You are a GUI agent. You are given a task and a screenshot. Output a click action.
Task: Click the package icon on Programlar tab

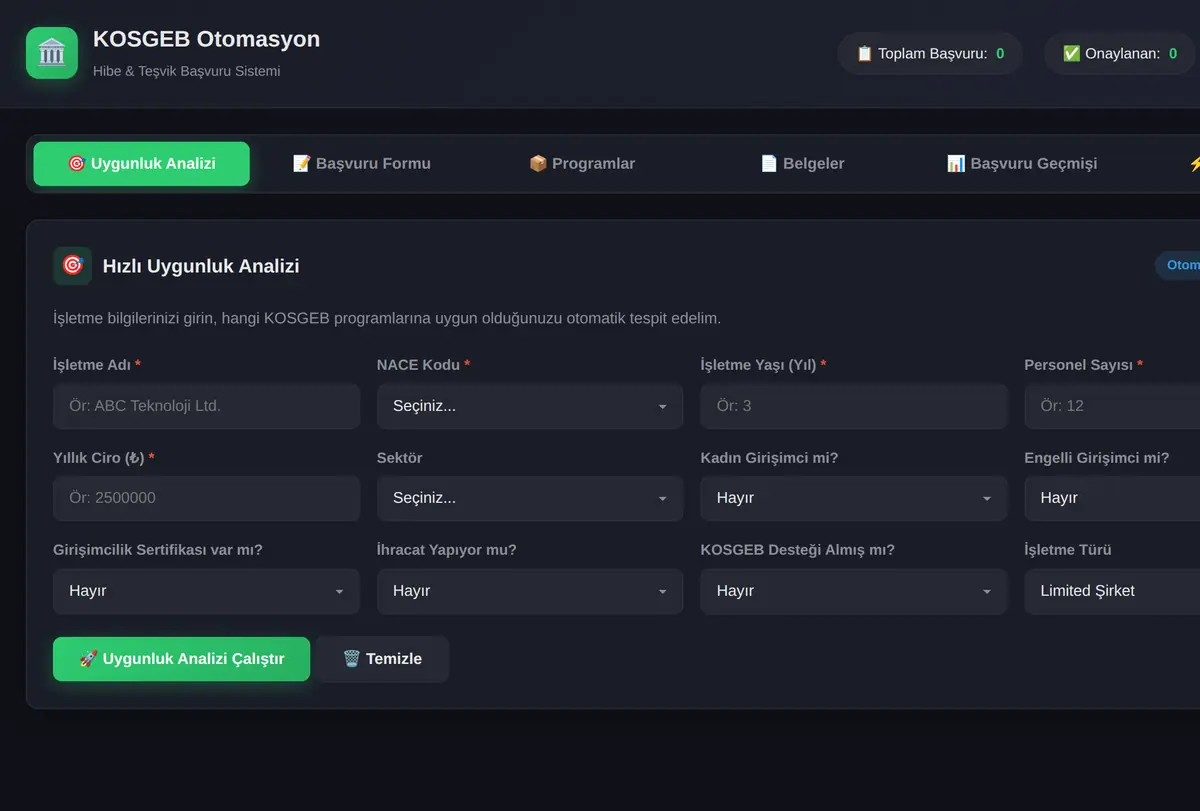[538, 163]
